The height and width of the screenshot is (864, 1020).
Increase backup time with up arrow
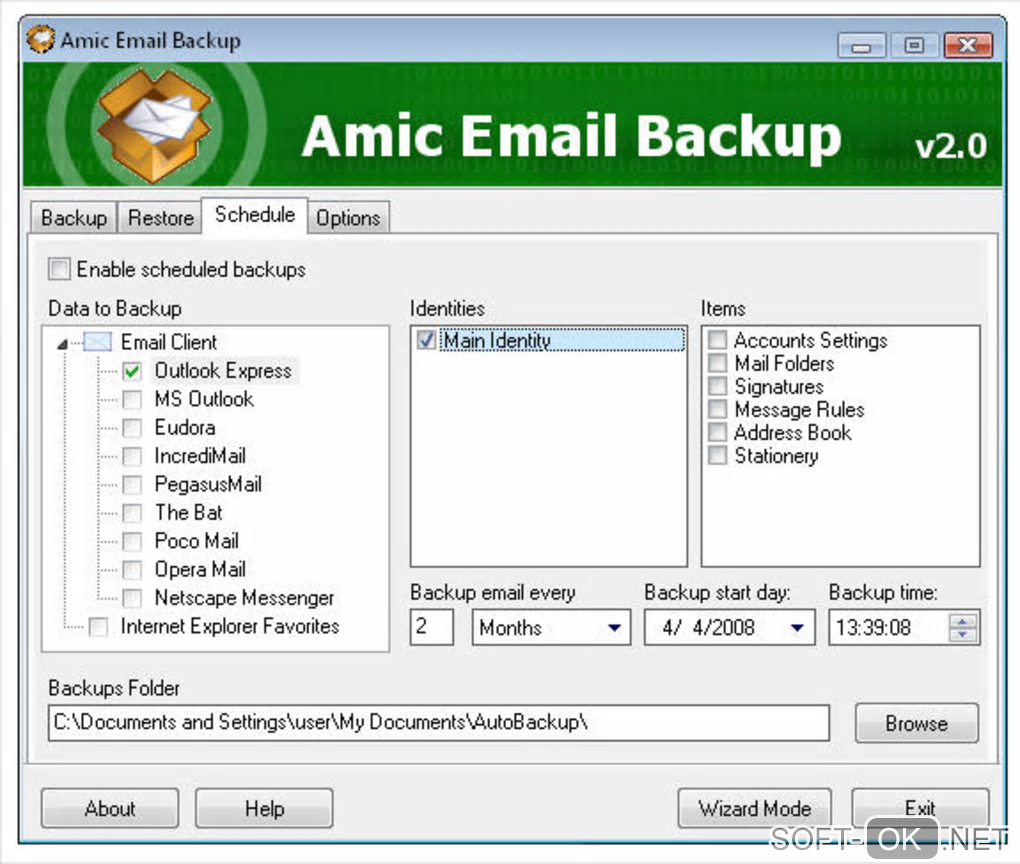[963, 620]
